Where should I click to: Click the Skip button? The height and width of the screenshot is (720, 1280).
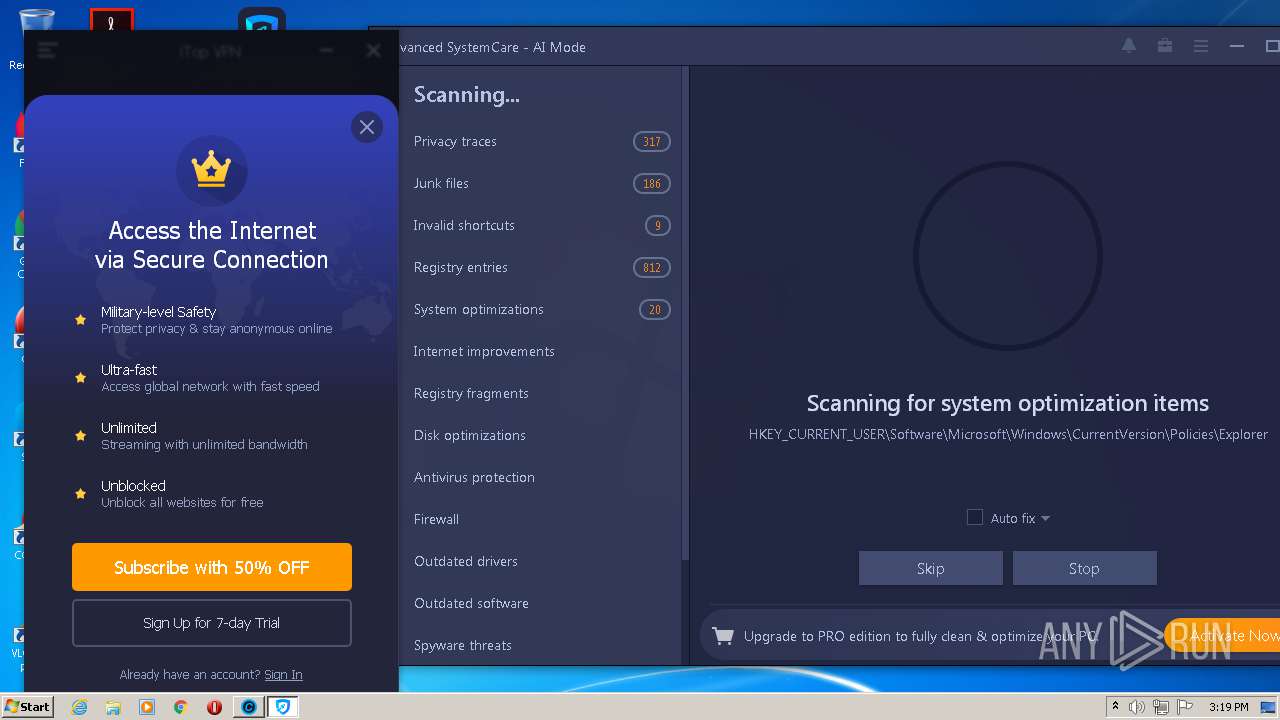pos(931,568)
